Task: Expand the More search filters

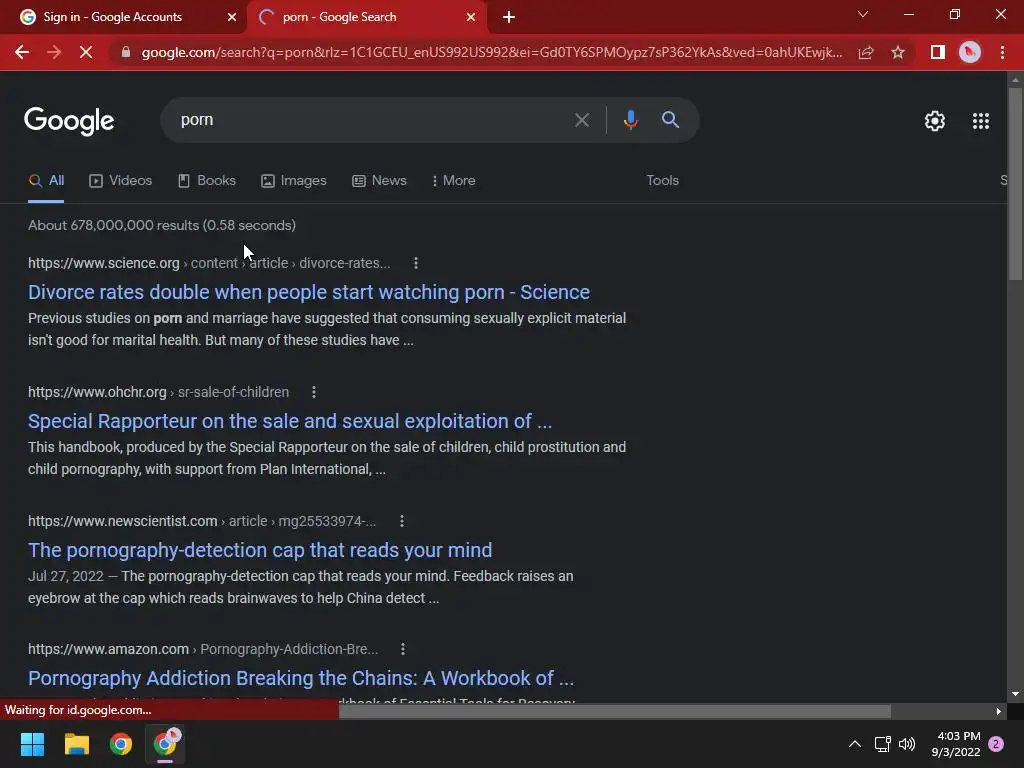Action: [x=453, y=181]
